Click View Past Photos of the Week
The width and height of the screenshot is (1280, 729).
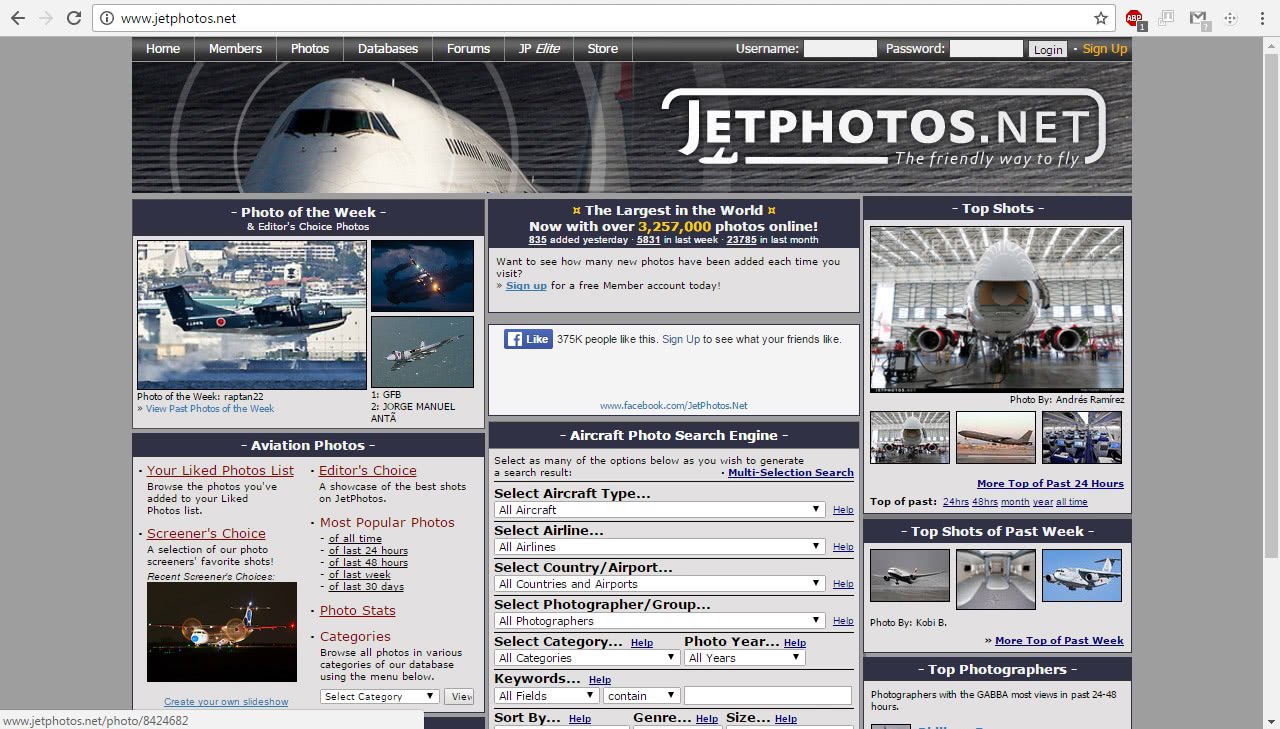click(x=210, y=409)
